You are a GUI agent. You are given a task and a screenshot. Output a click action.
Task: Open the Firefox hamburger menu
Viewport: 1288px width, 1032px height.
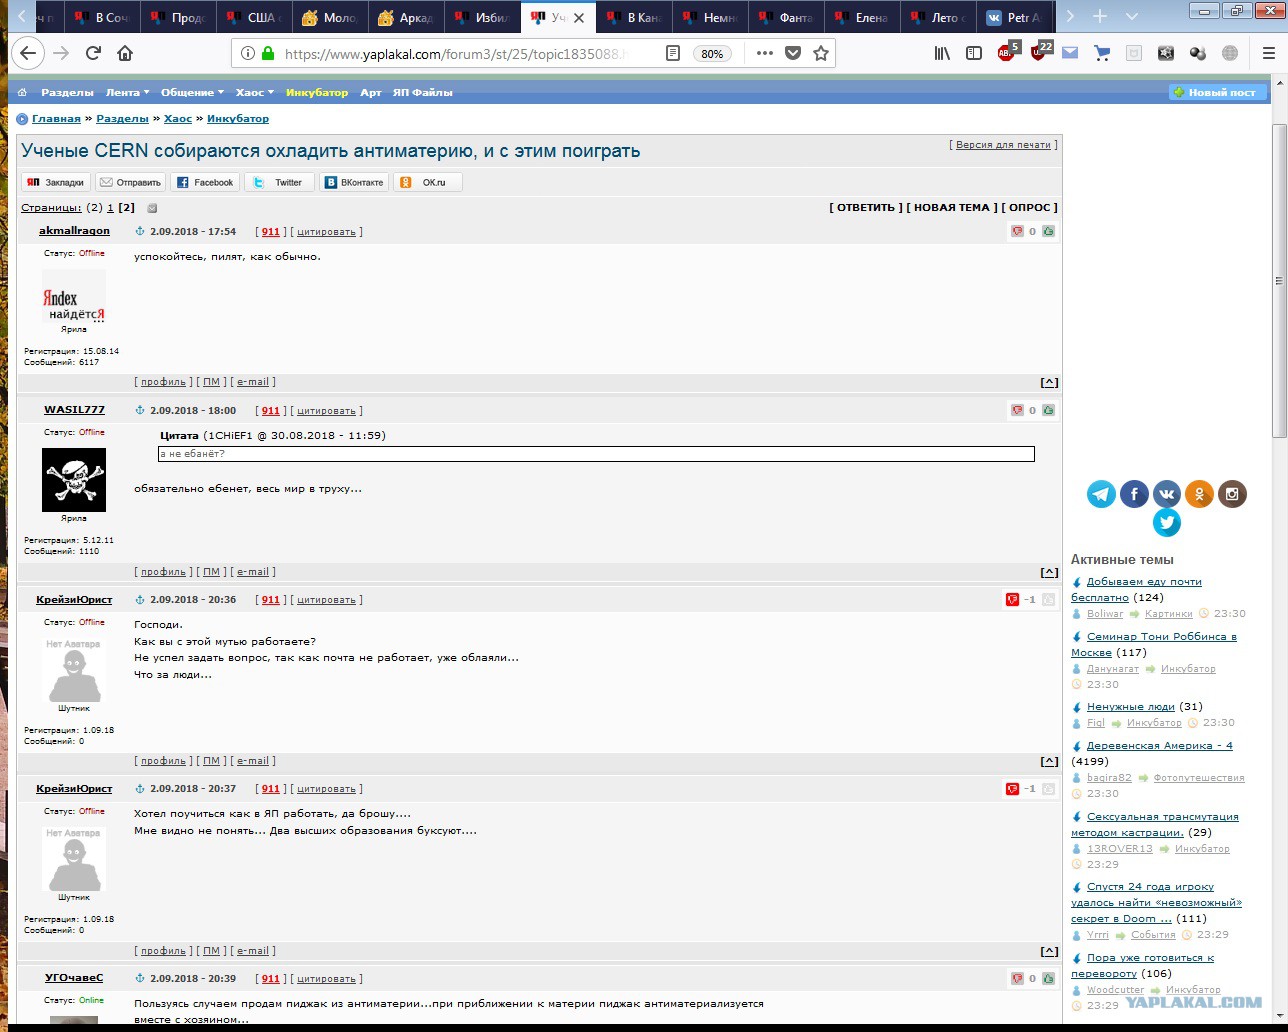point(1269,53)
